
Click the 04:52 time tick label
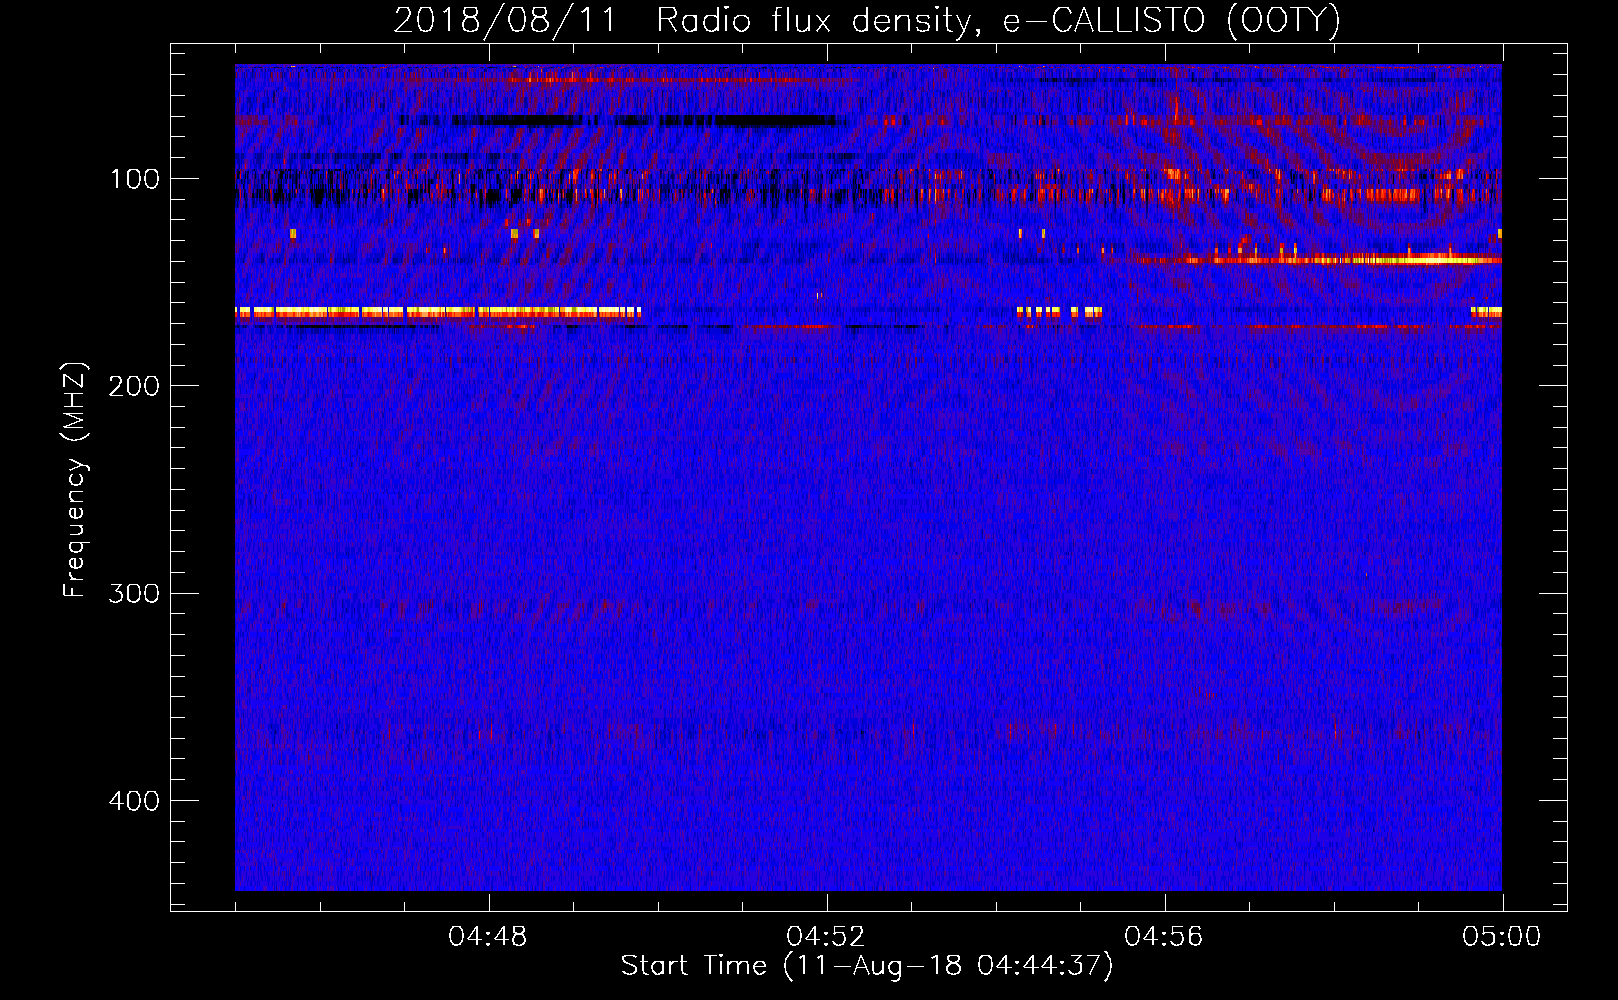tap(826, 937)
